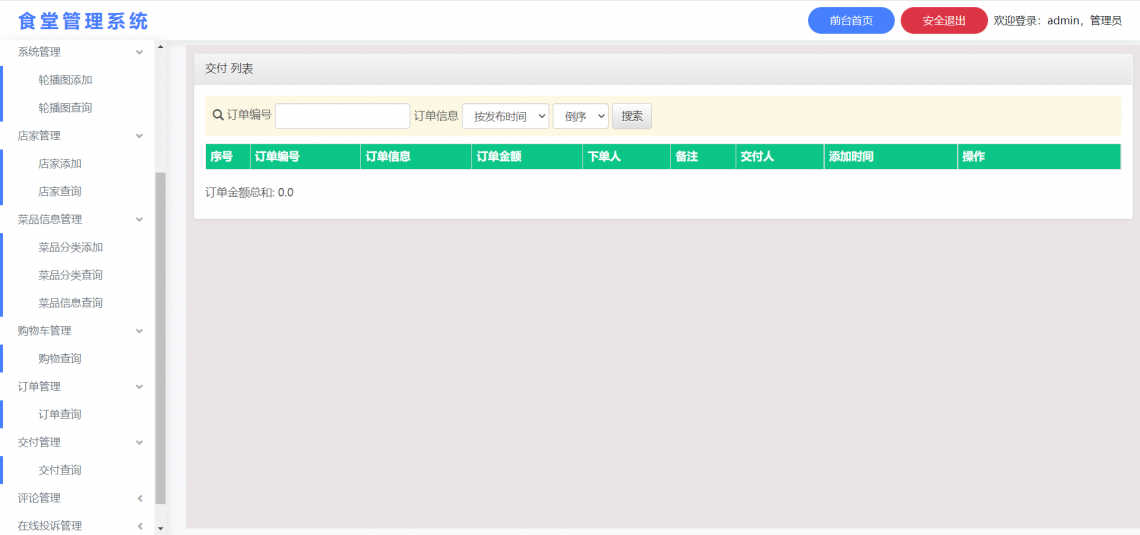
Task: Open 菜品分类查询 menu item
Action: point(71,275)
